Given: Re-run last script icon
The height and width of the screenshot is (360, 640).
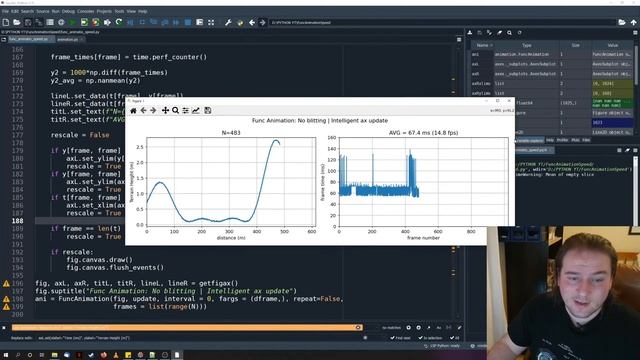Looking at the screenshot, I should pos(119,22).
